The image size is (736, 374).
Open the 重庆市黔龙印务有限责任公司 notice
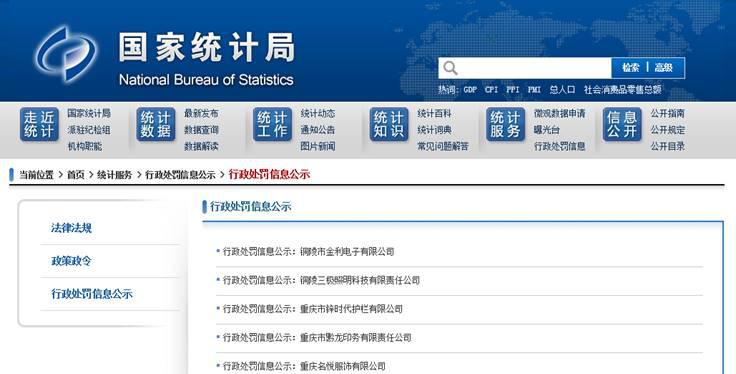pyautogui.click(x=317, y=337)
